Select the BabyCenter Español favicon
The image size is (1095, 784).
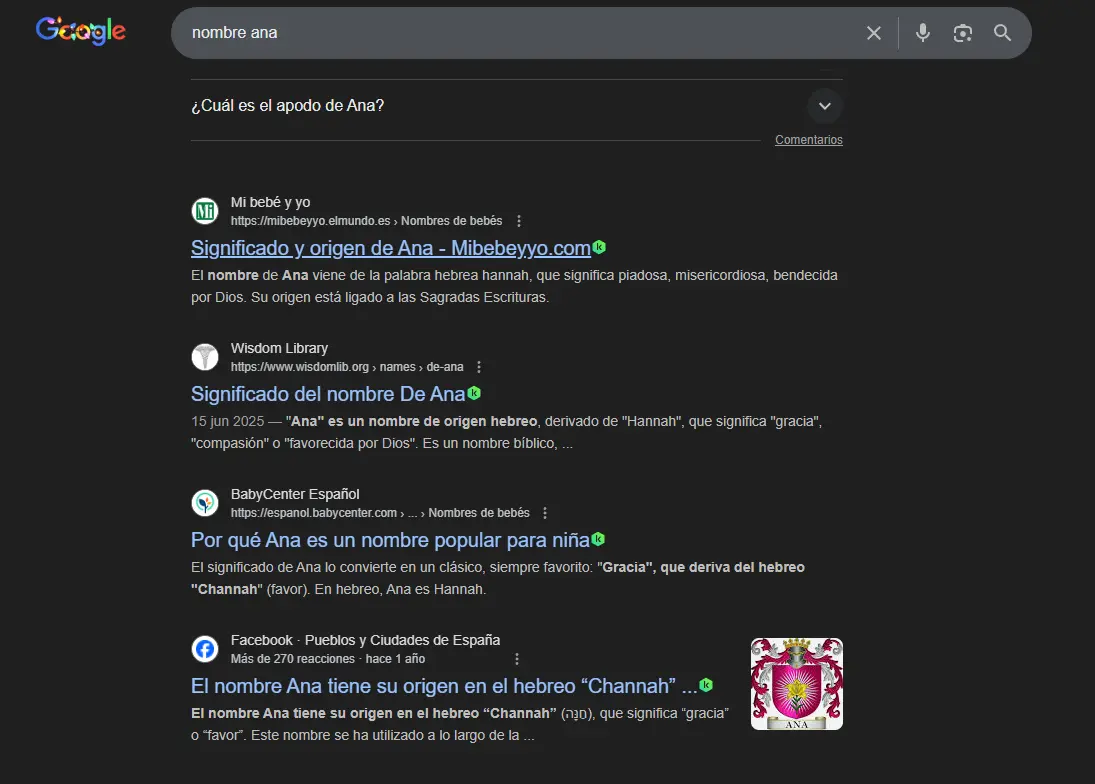coord(205,503)
